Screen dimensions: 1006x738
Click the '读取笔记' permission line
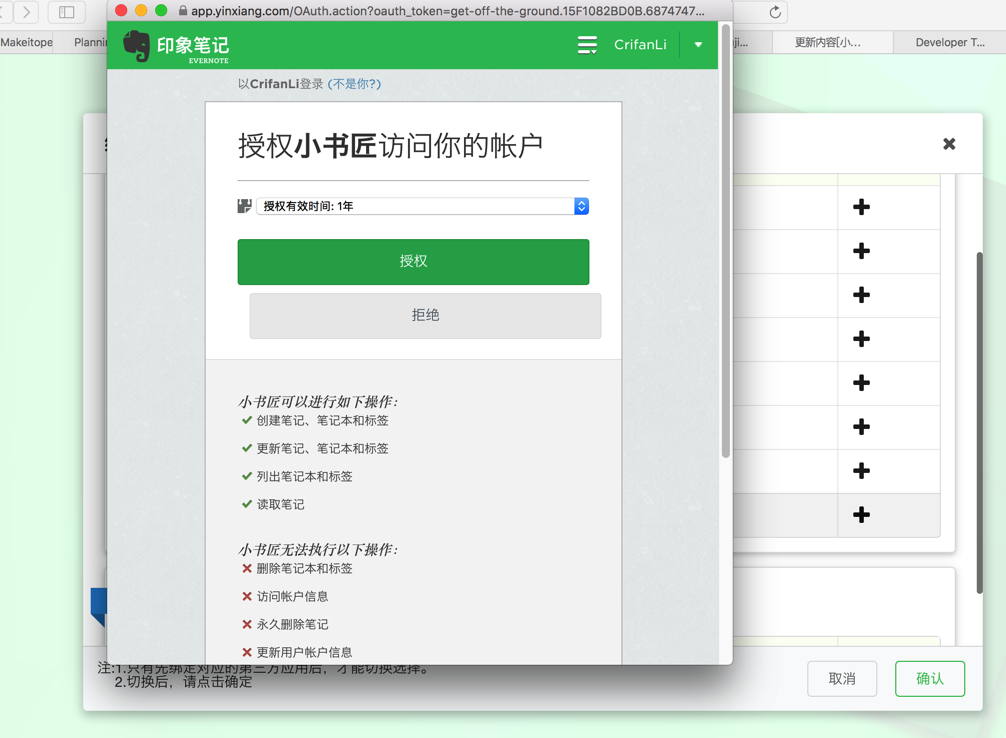pos(280,504)
